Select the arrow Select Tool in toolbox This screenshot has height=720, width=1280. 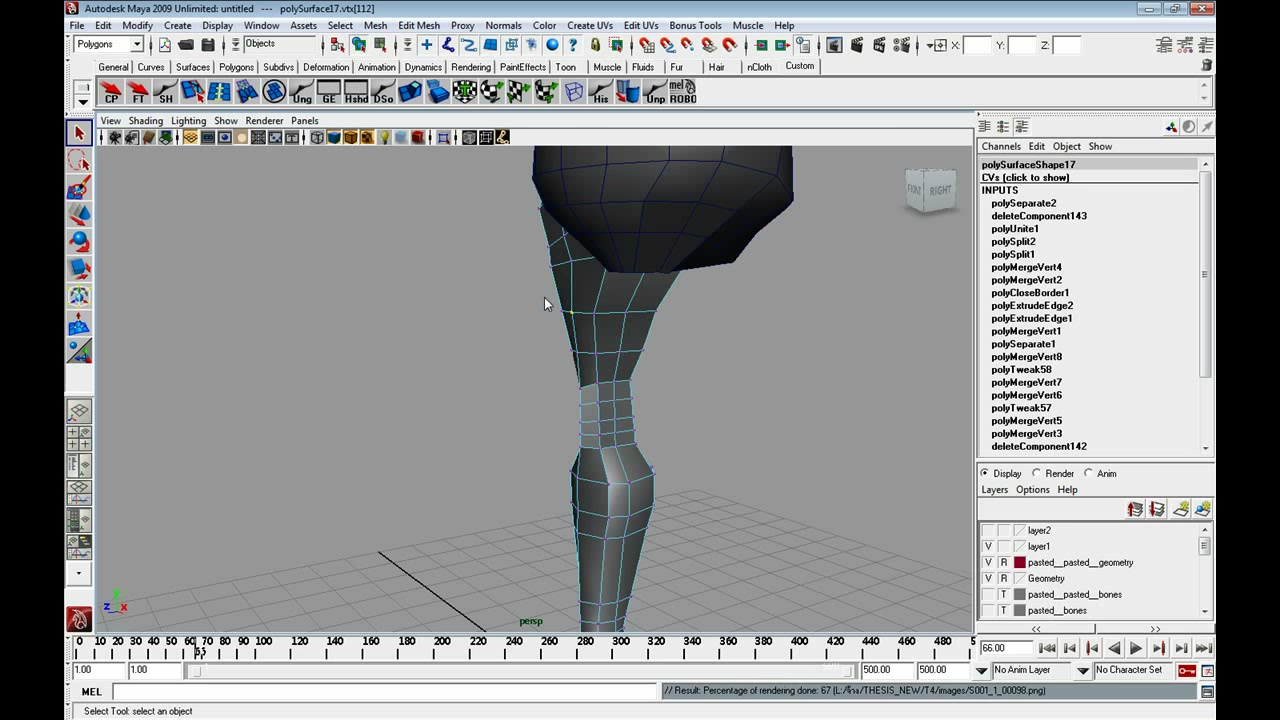click(x=79, y=133)
